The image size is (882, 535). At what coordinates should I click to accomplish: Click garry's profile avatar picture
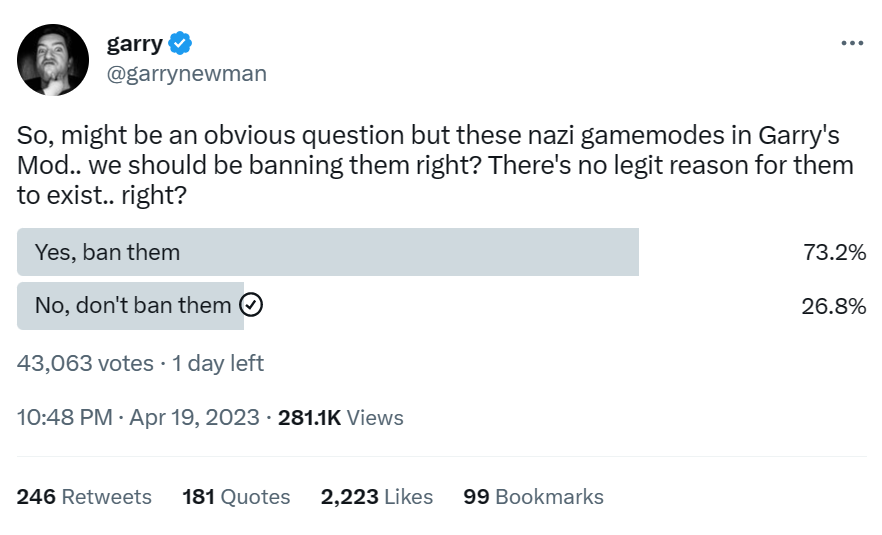pyautogui.click(x=52, y=60)
